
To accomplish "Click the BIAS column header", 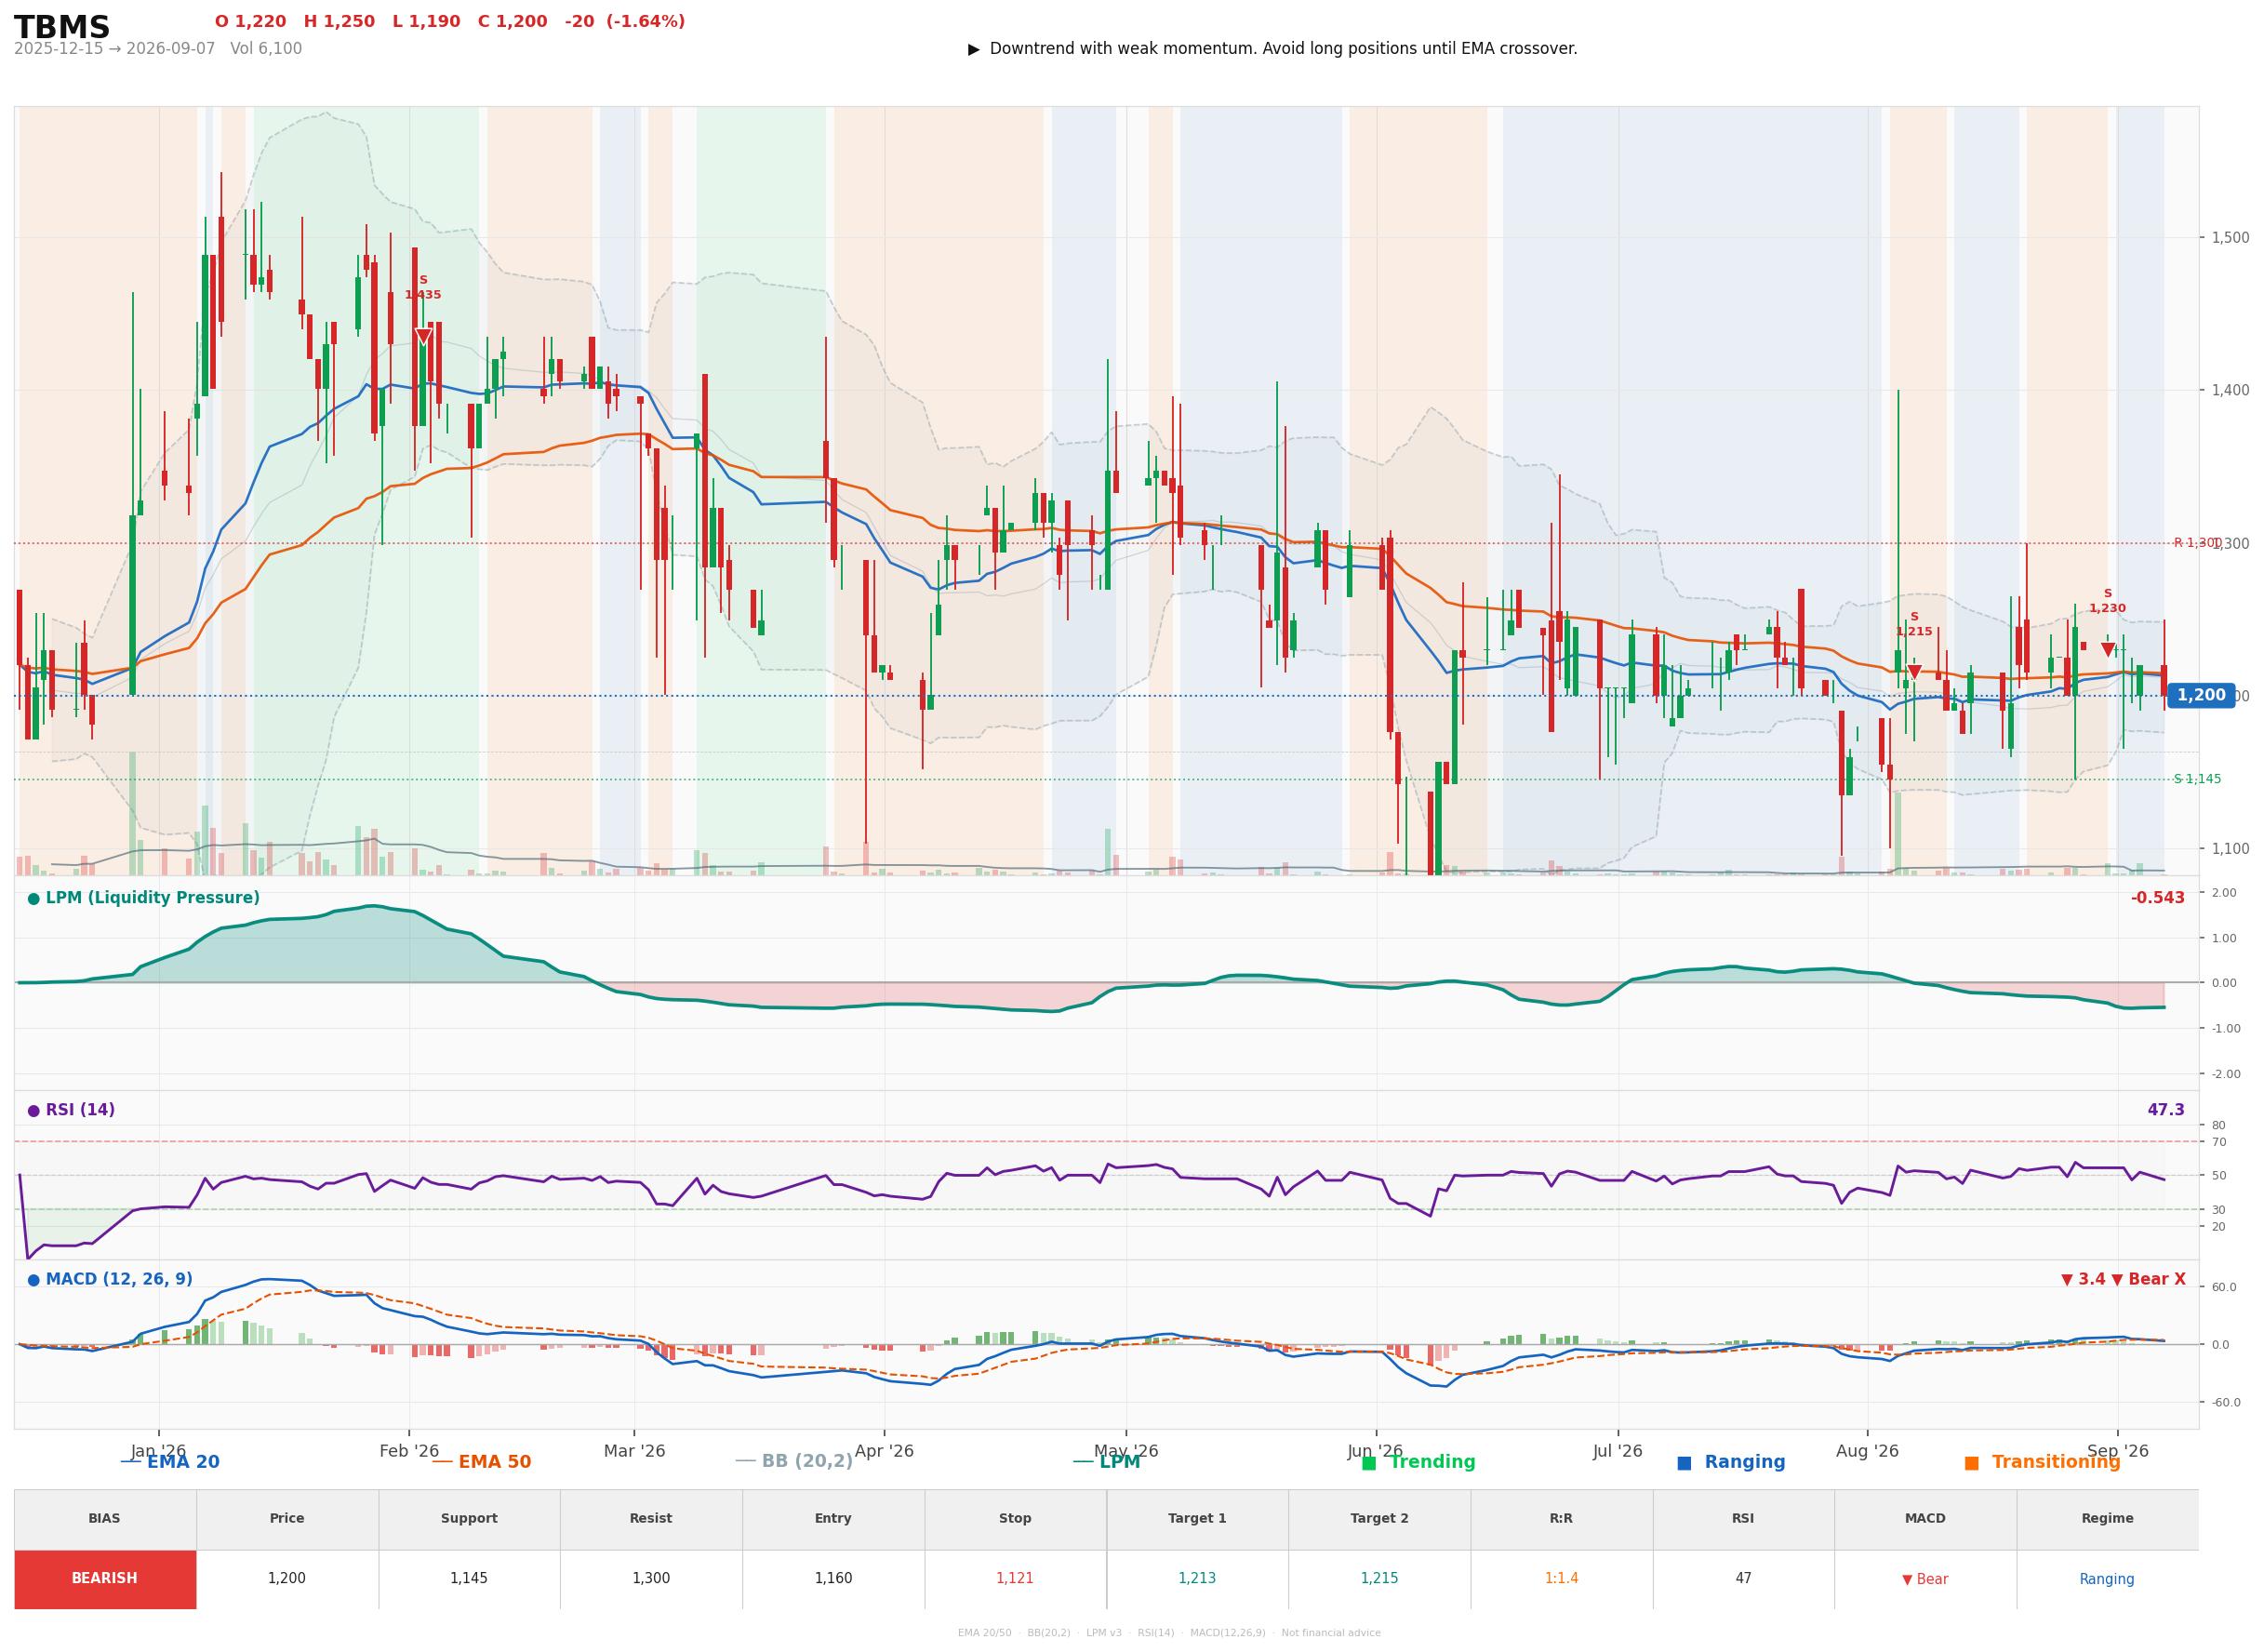I will [104, 1518].
